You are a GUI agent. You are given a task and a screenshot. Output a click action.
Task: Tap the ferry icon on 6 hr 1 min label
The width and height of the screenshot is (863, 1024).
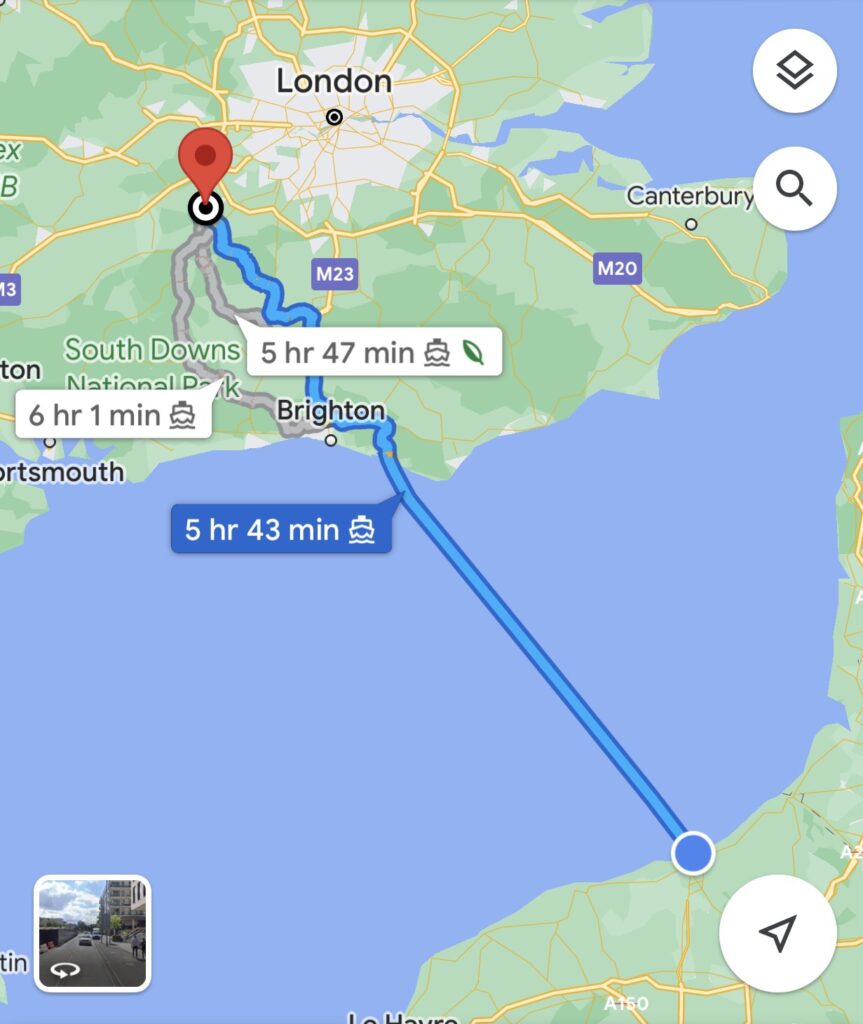[182, 415]
